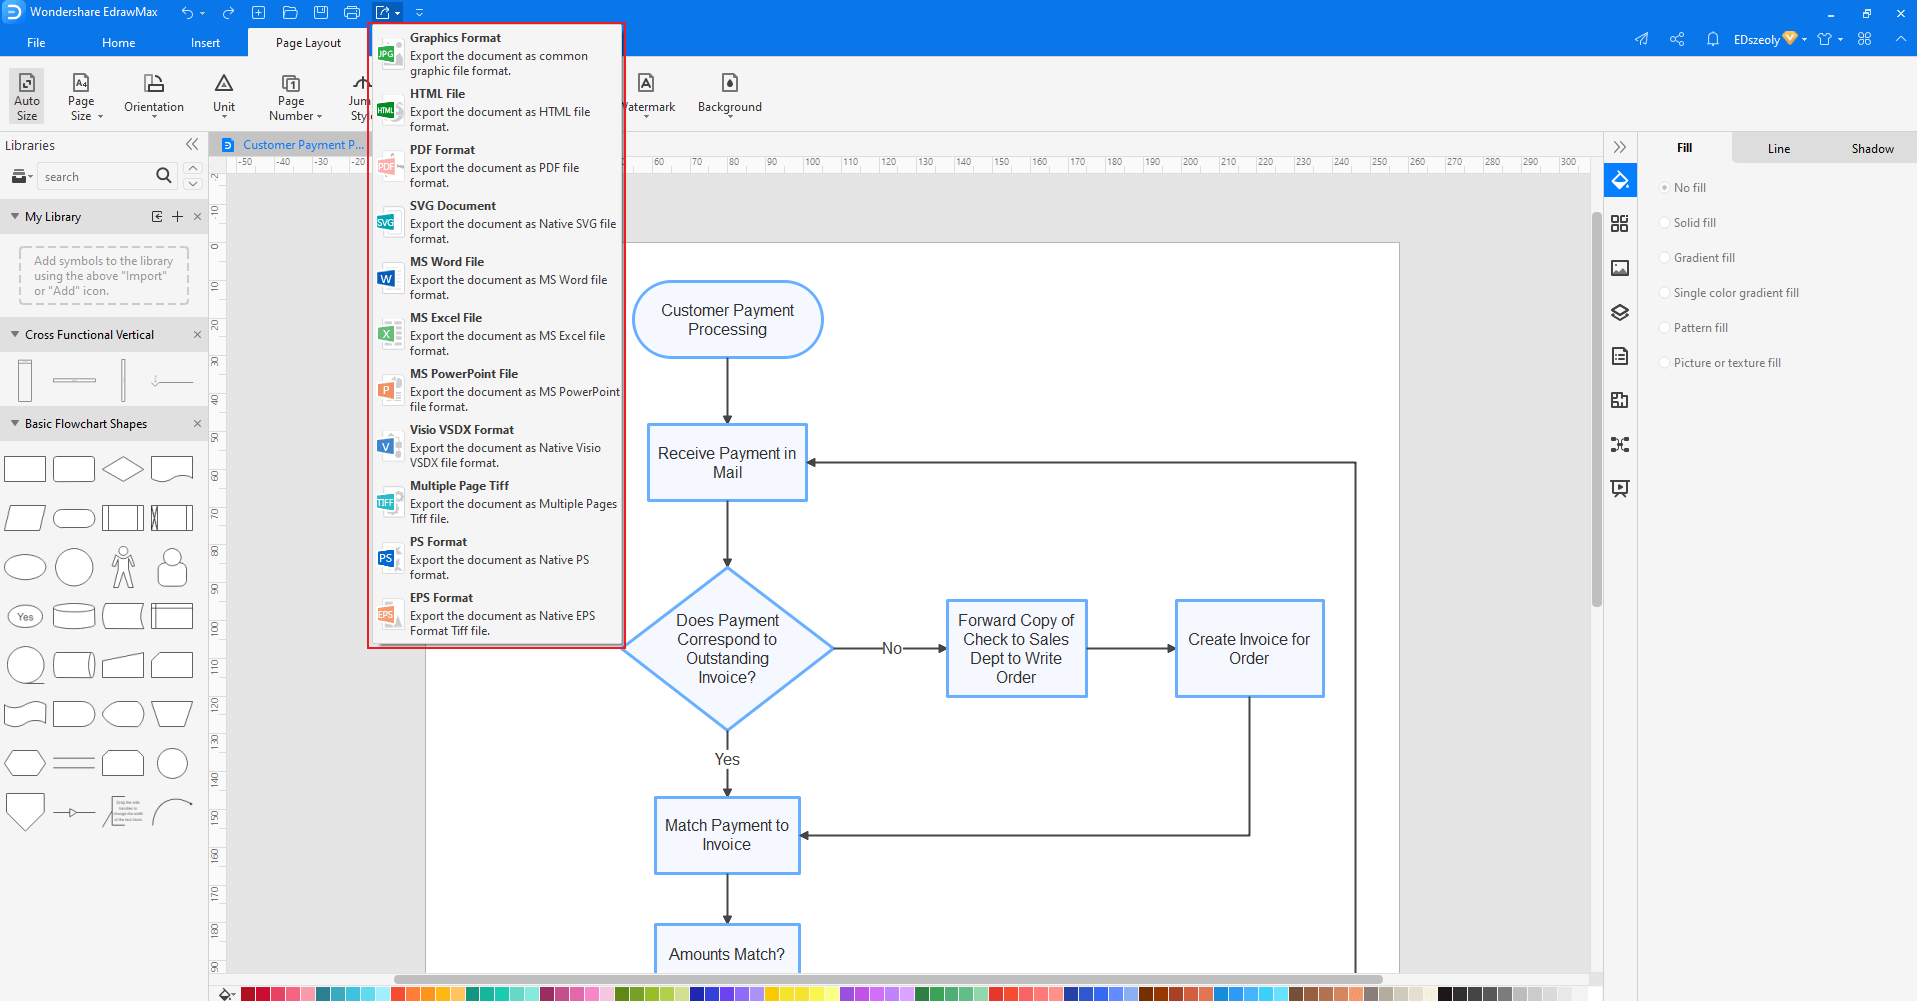The width and height of the screenshot is (1917, 1001).
Task: Open the Line tab in Fill panel
Action: click(x=1778, y=147)
